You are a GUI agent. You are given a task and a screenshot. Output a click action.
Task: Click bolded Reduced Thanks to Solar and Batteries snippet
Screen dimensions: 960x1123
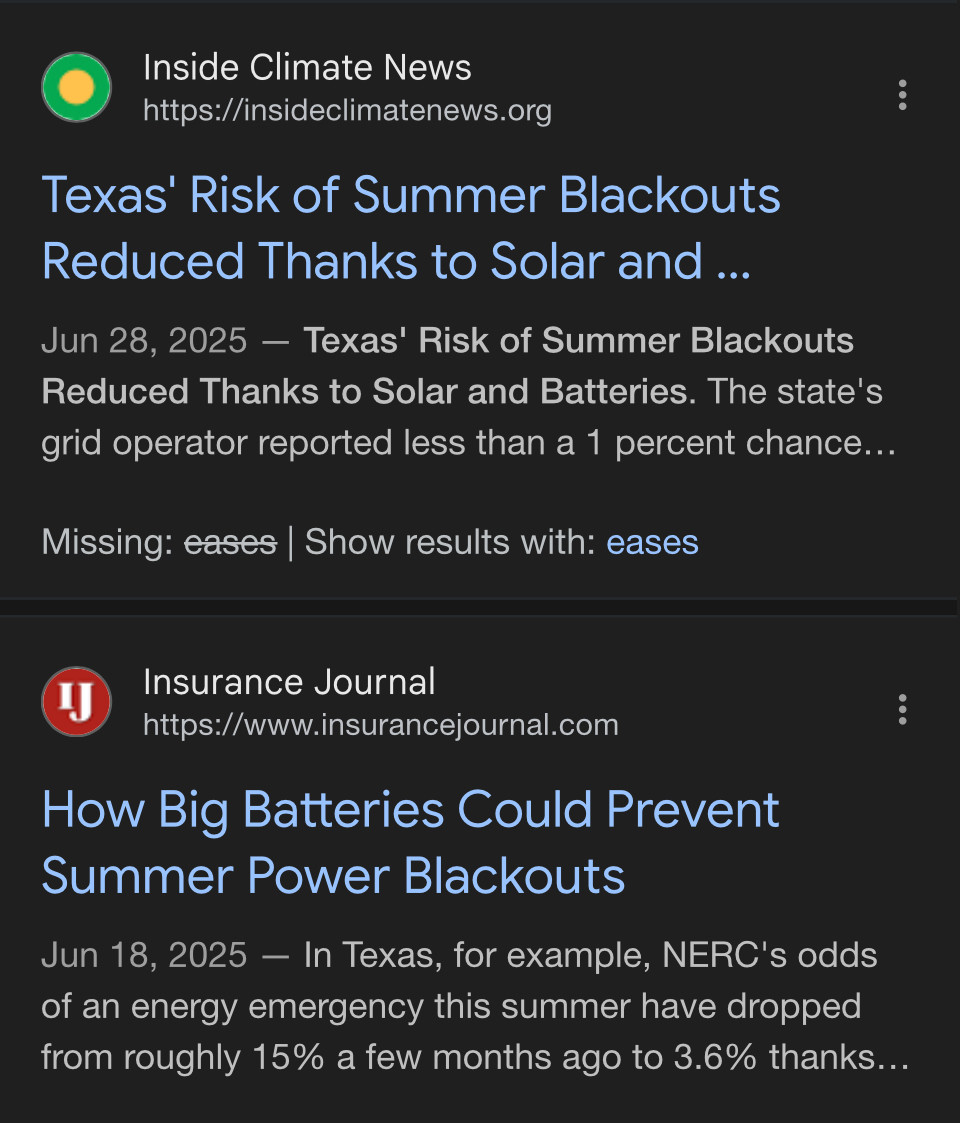(368, 392)
